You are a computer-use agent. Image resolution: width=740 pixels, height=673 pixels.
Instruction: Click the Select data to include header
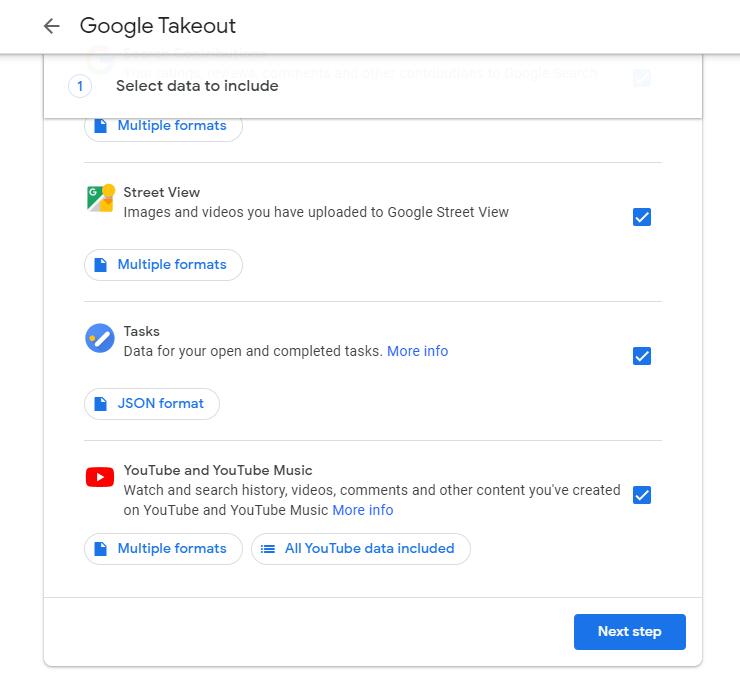(197, 86)
